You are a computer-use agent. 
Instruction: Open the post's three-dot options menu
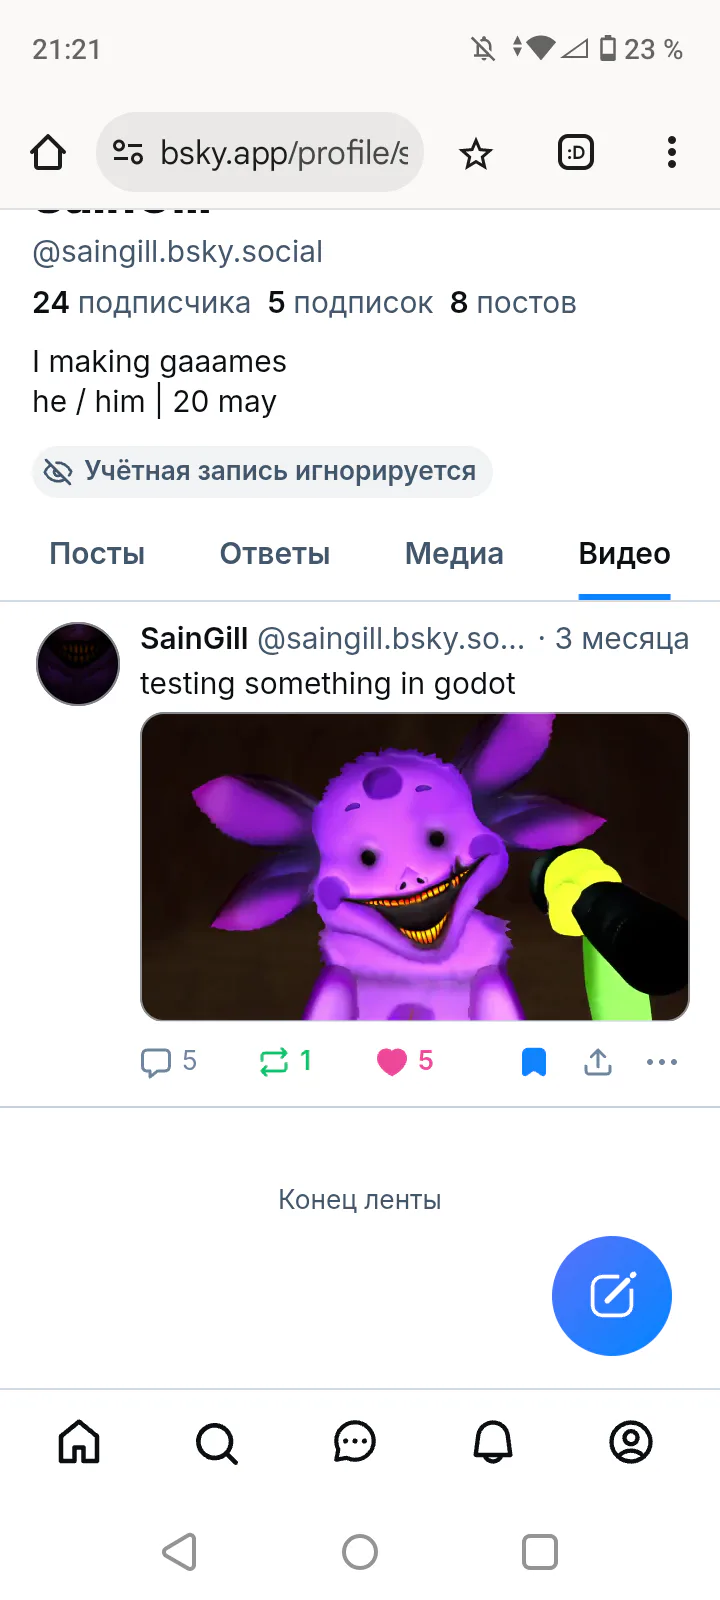662,1062
